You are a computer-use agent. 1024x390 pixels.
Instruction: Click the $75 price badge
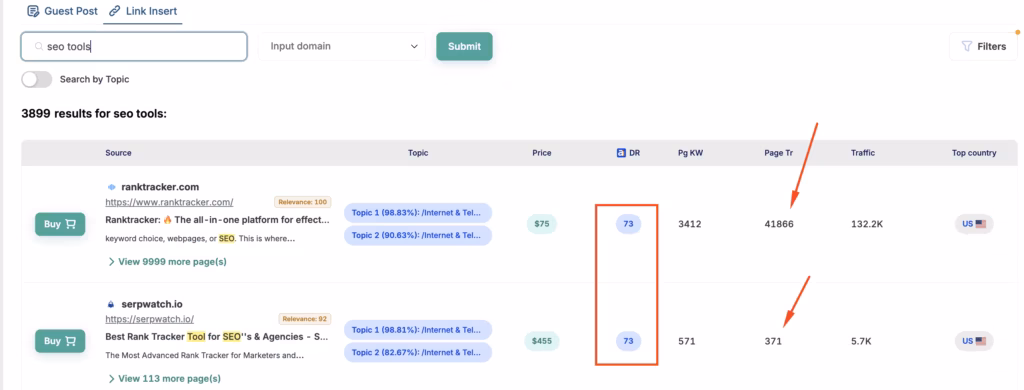(542, 224)
